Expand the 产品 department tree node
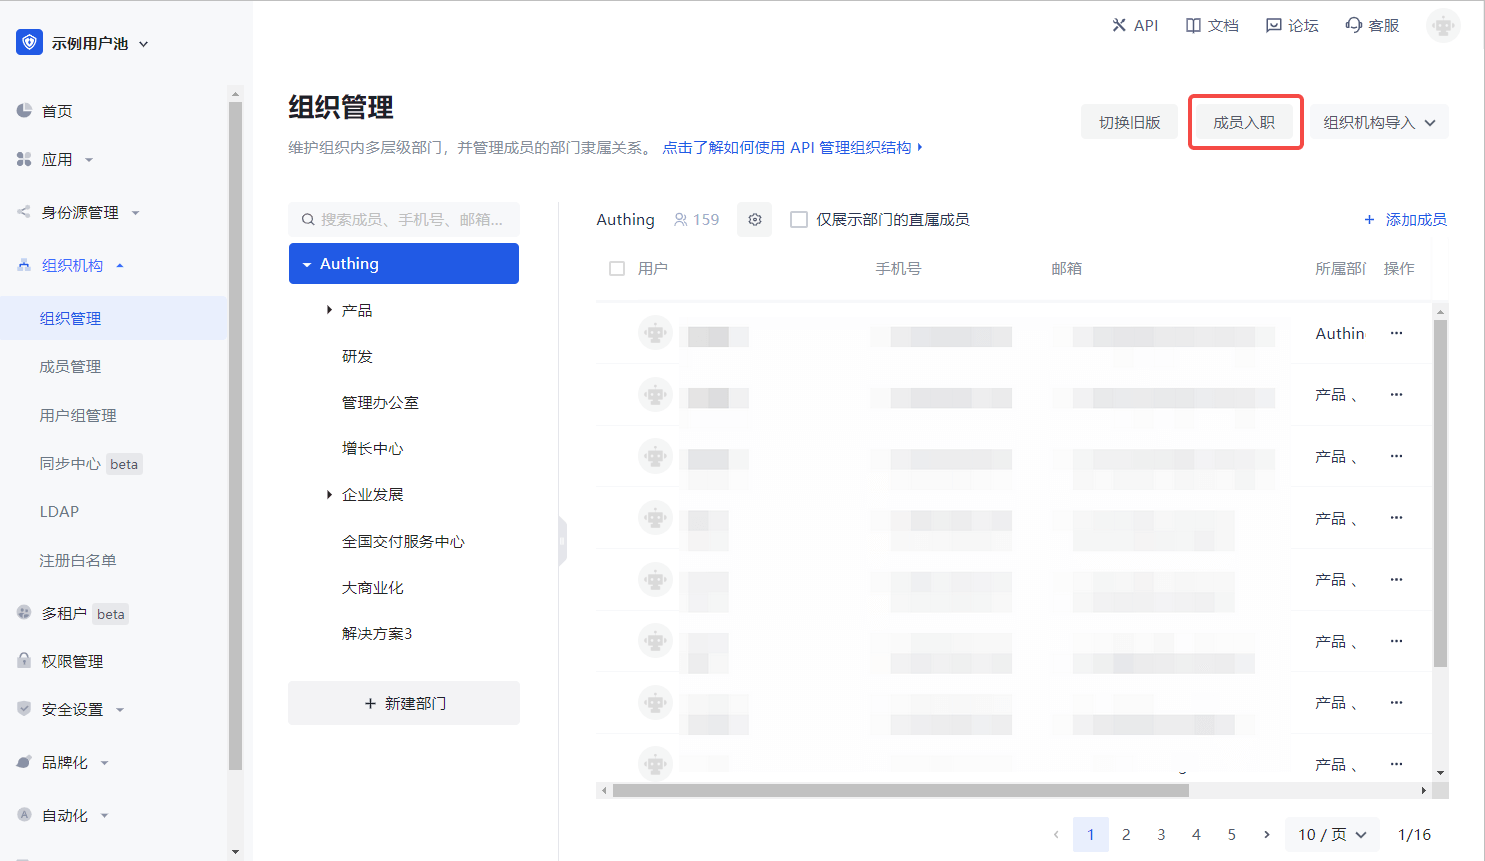Image resolution: width=1485 pixels, height=861 pixels. (x=329, y=311)
